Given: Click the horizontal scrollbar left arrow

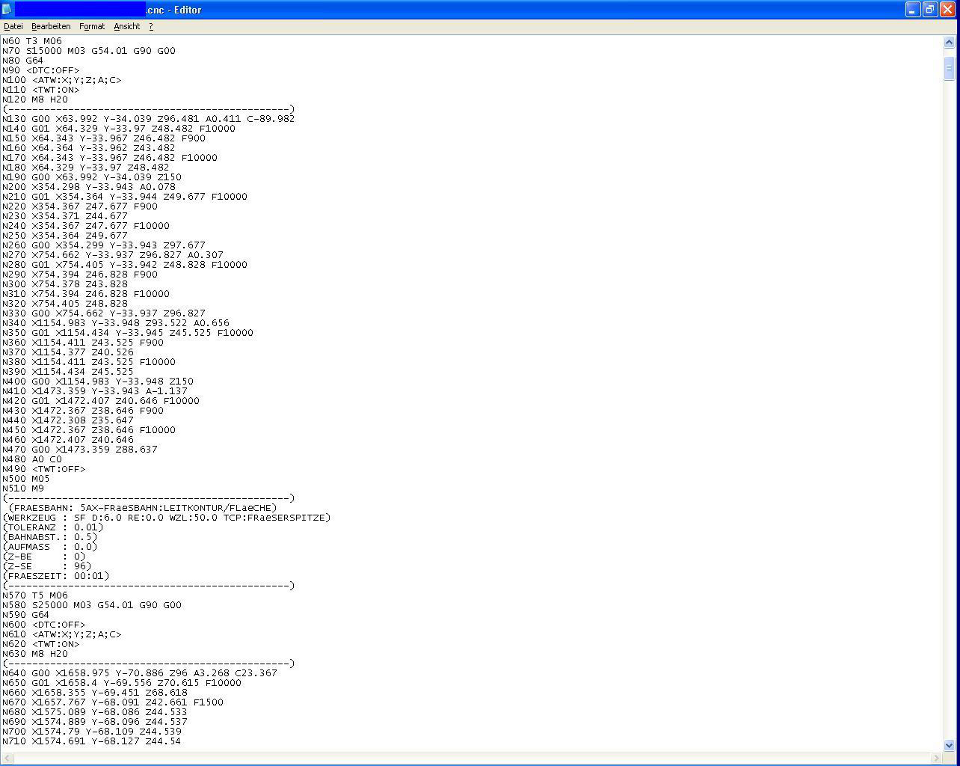Looking at the screenshot, I should [x=7, y=758].
